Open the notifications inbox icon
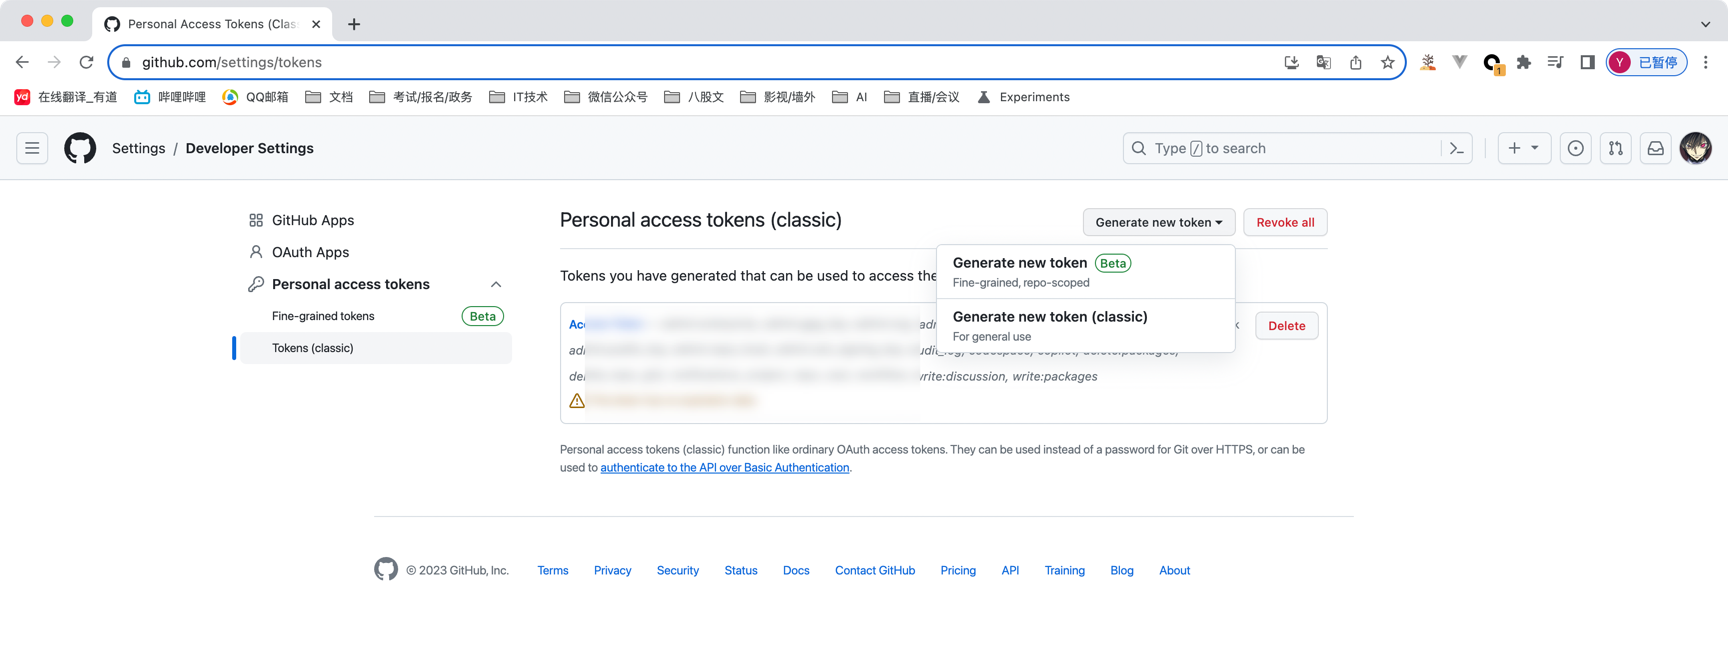This screenshot has height=658, width=1728. click(x=1655, y=148)
